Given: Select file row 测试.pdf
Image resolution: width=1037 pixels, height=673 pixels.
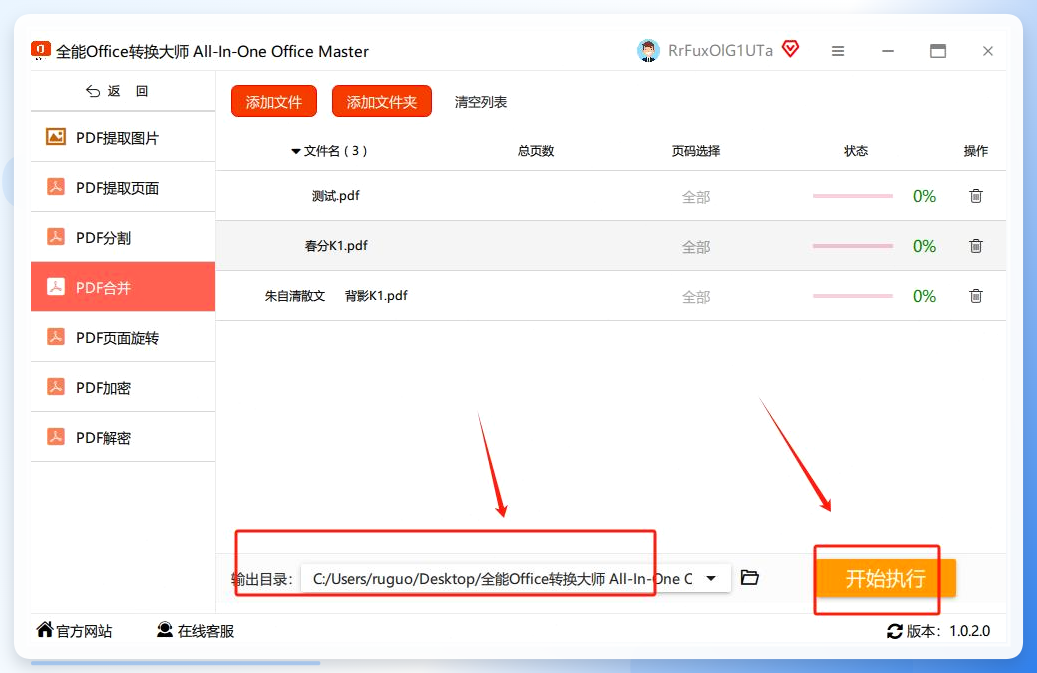Looking at the screenshot, I should click(610, 196).
